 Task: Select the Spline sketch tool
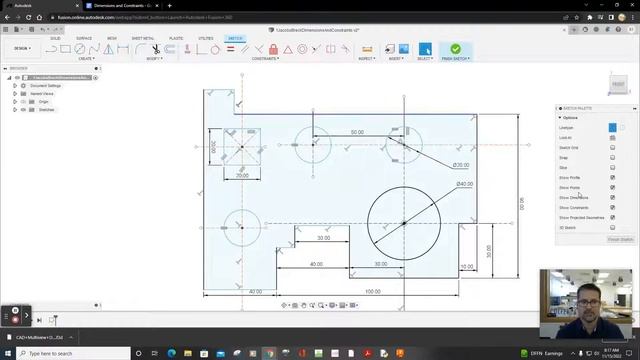(94, 49)
